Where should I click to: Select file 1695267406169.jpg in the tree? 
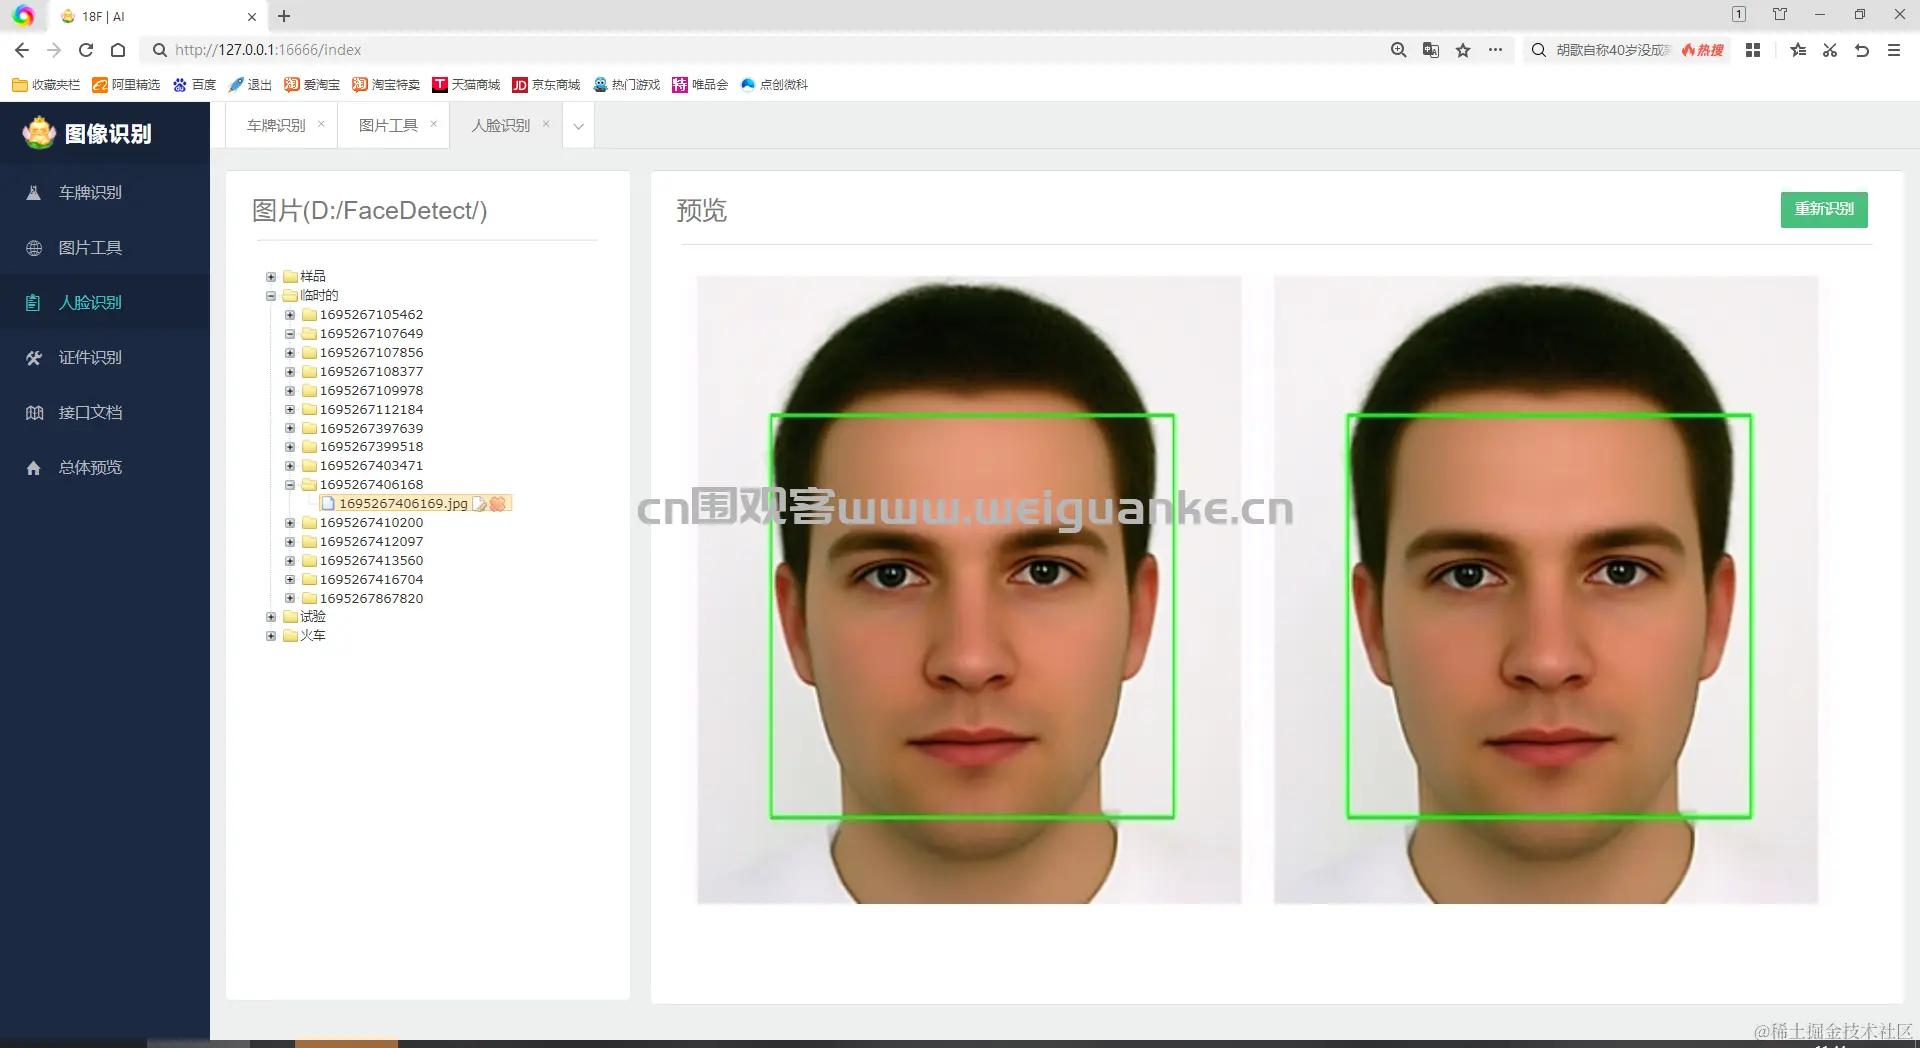403,504
